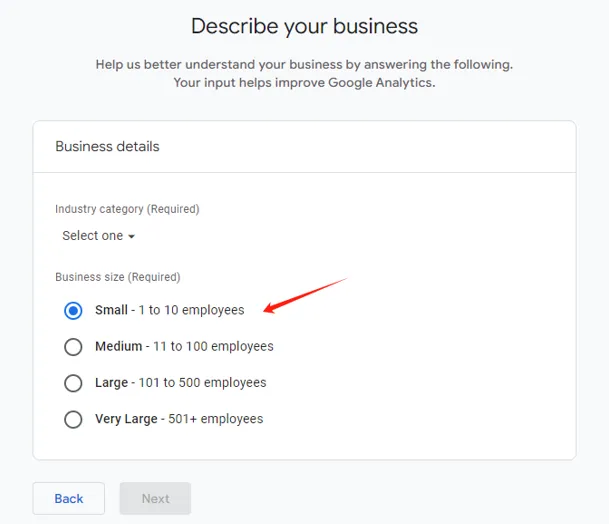Select Large 101 to 500 employees radio
The image size is (609, 524).
(73, 383)
